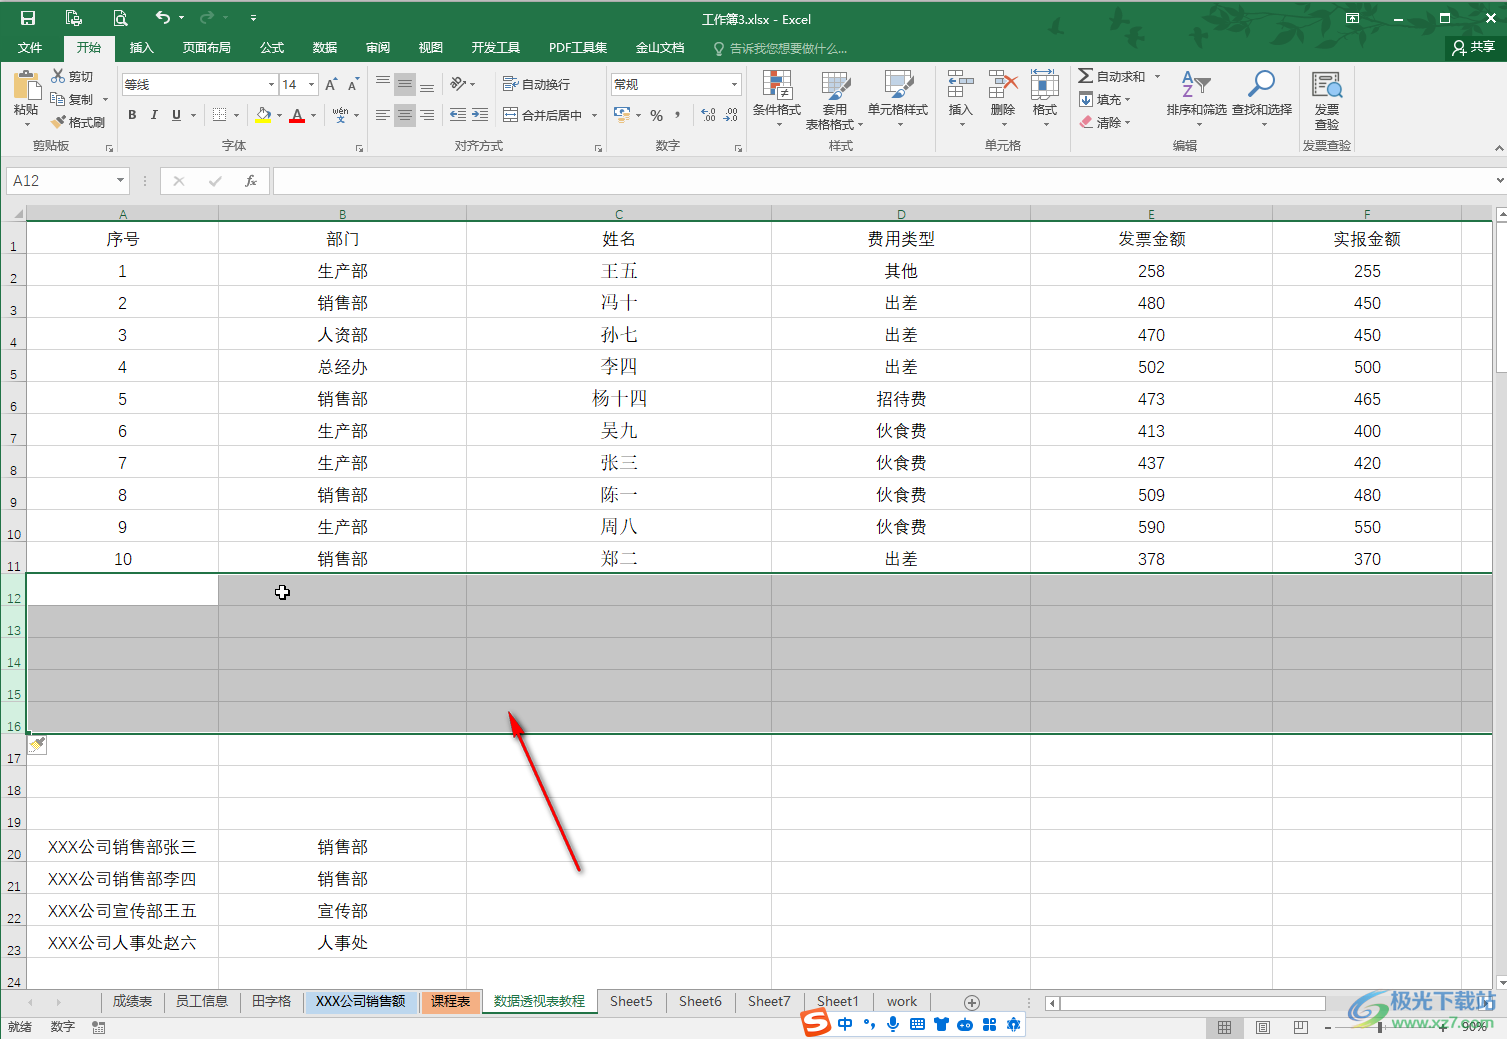Toggle top vertical alignment
The image size is (1507, 1039).
pyautogui.click(x=383, y=84)
